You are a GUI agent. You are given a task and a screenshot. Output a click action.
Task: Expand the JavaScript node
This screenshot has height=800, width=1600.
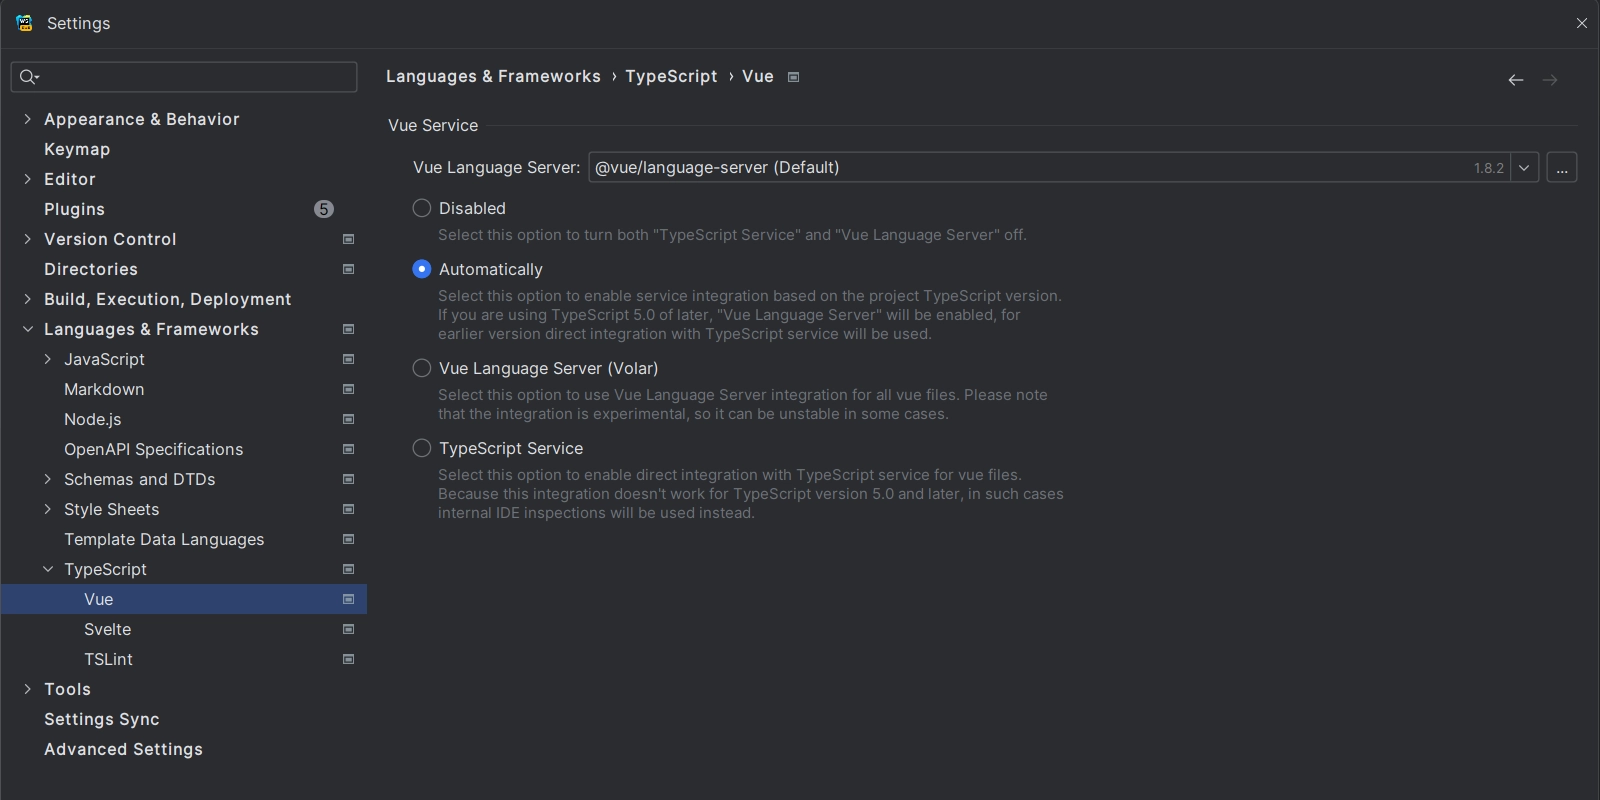(x=48, y=359)
